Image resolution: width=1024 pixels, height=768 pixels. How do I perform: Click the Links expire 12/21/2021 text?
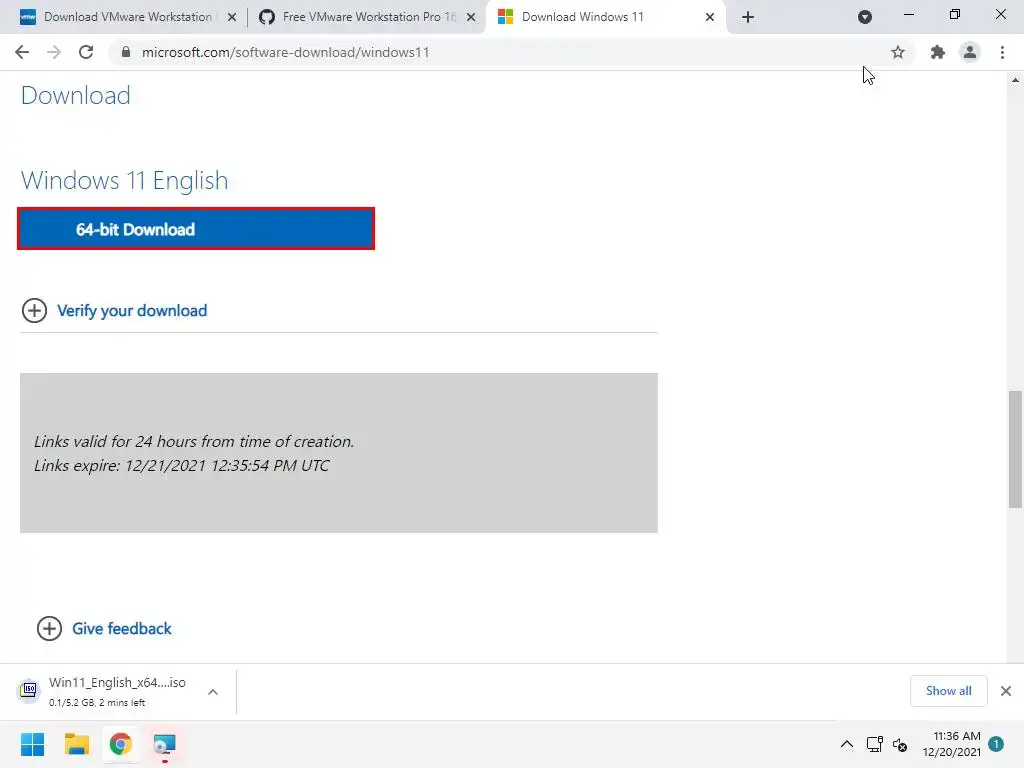182,466
